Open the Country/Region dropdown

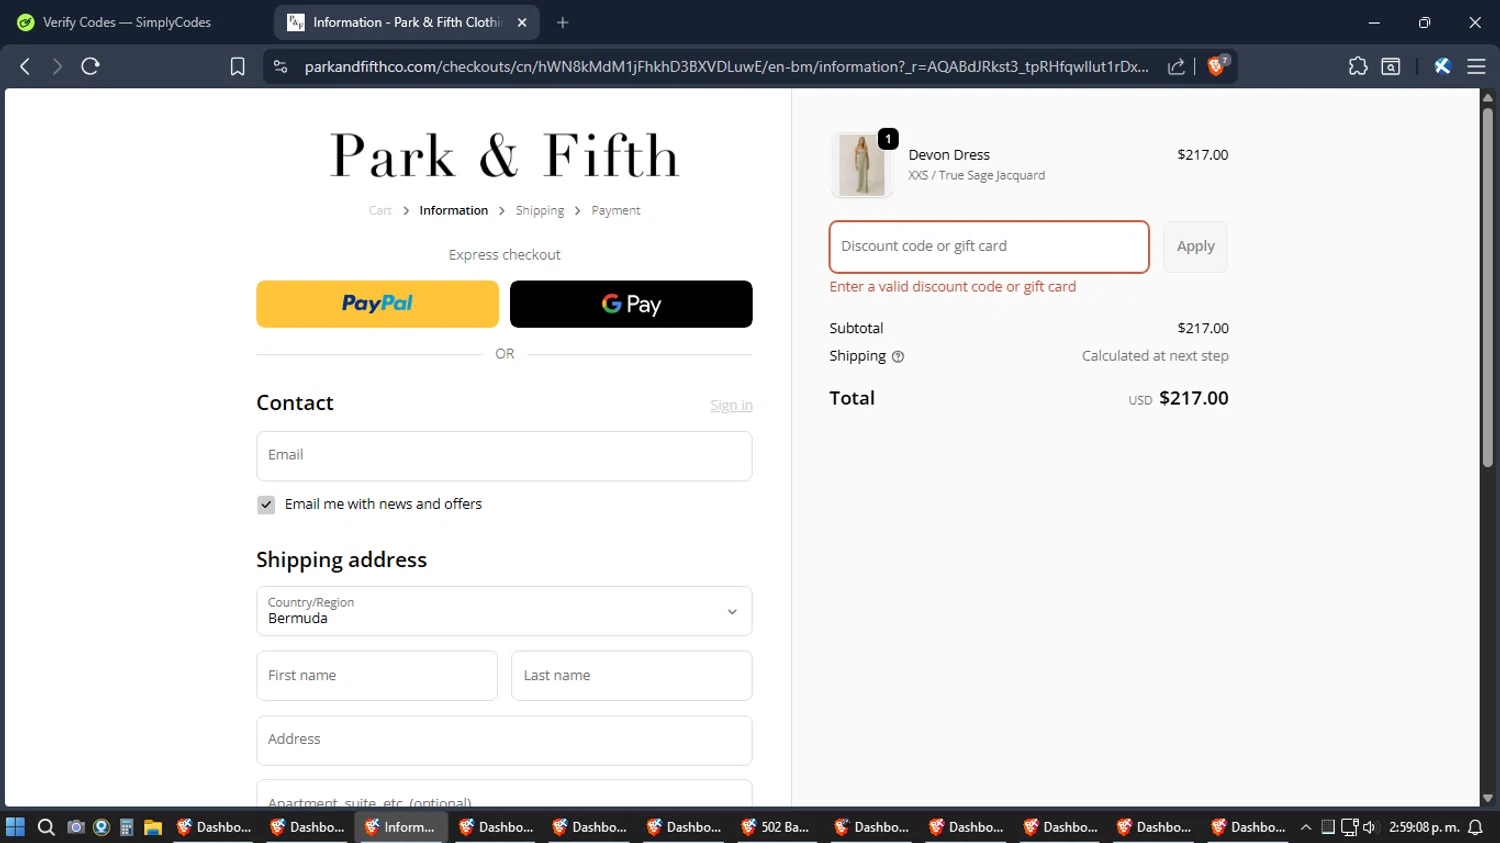pos(504,611)
